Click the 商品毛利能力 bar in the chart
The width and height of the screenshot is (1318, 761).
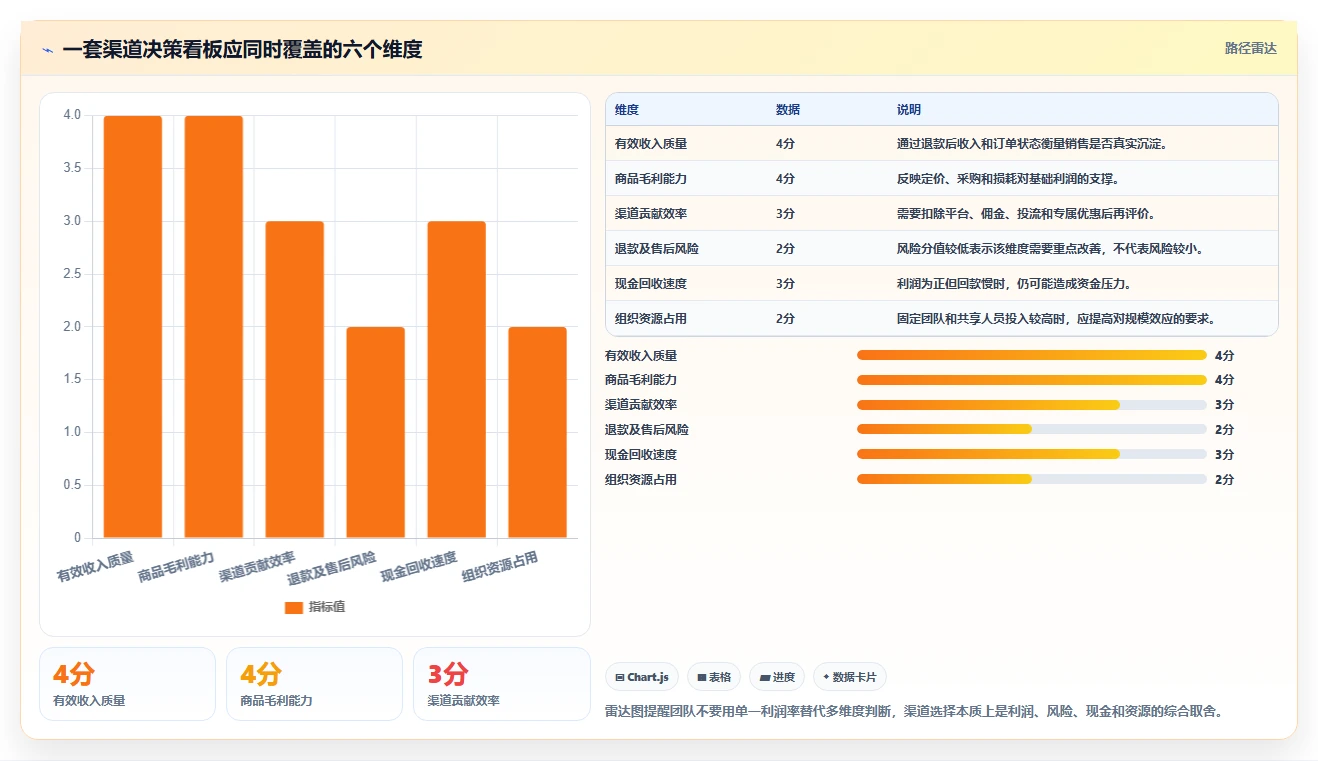click(x=214, y=327)
